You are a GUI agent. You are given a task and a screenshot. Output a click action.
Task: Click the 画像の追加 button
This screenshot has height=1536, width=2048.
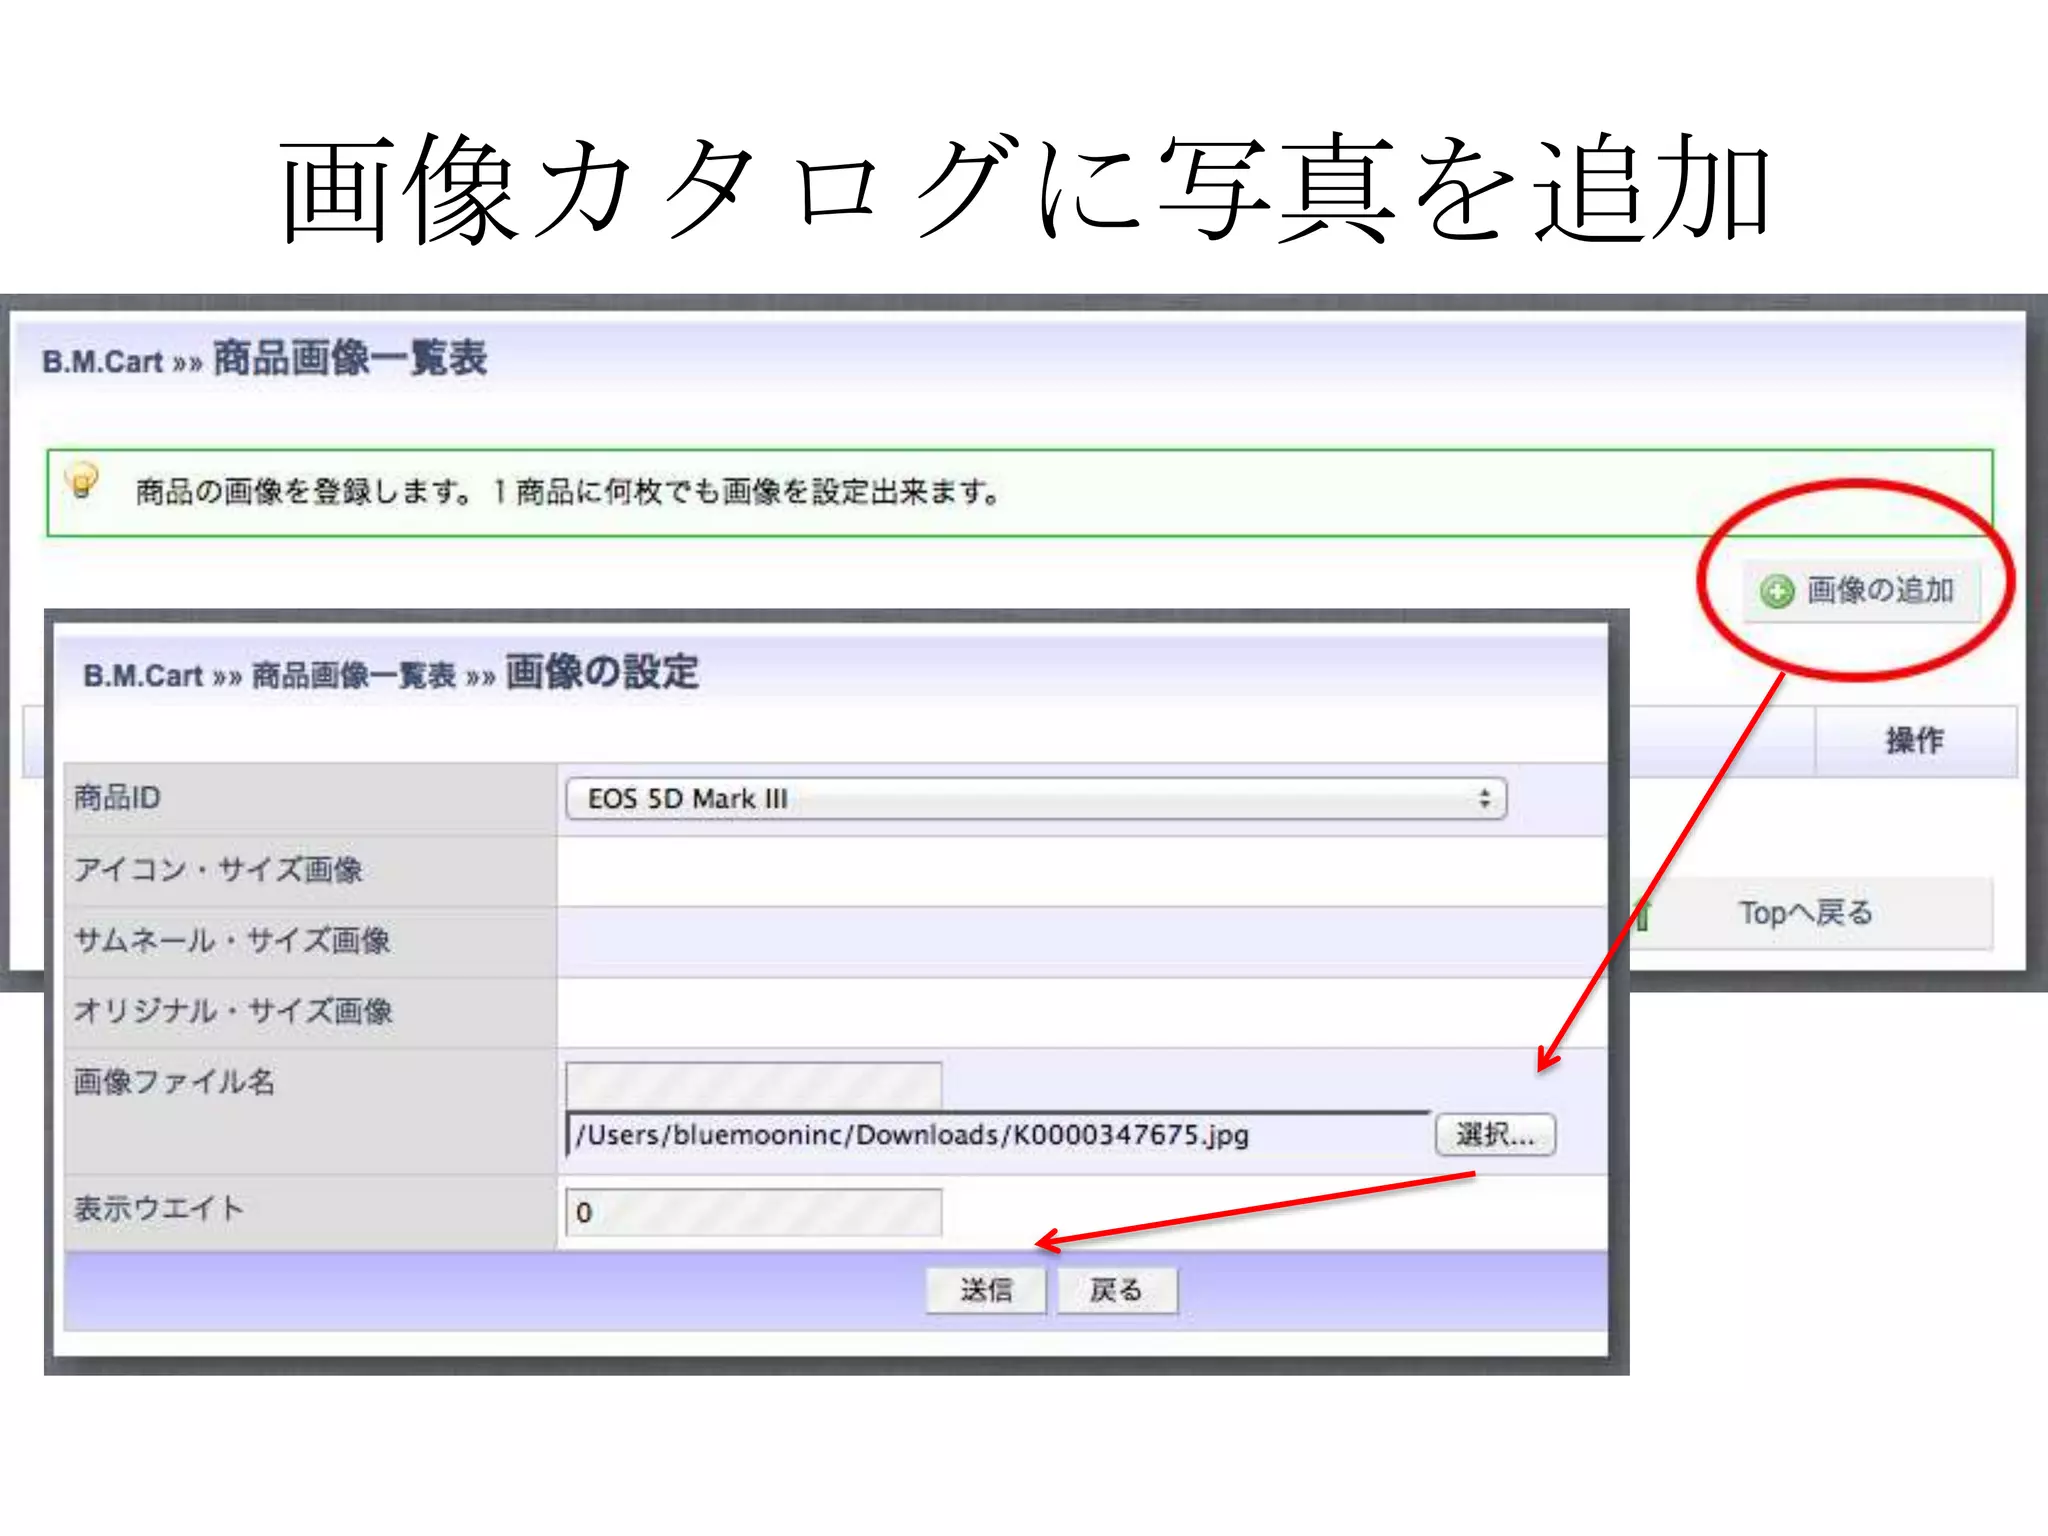pos(1861,591)
